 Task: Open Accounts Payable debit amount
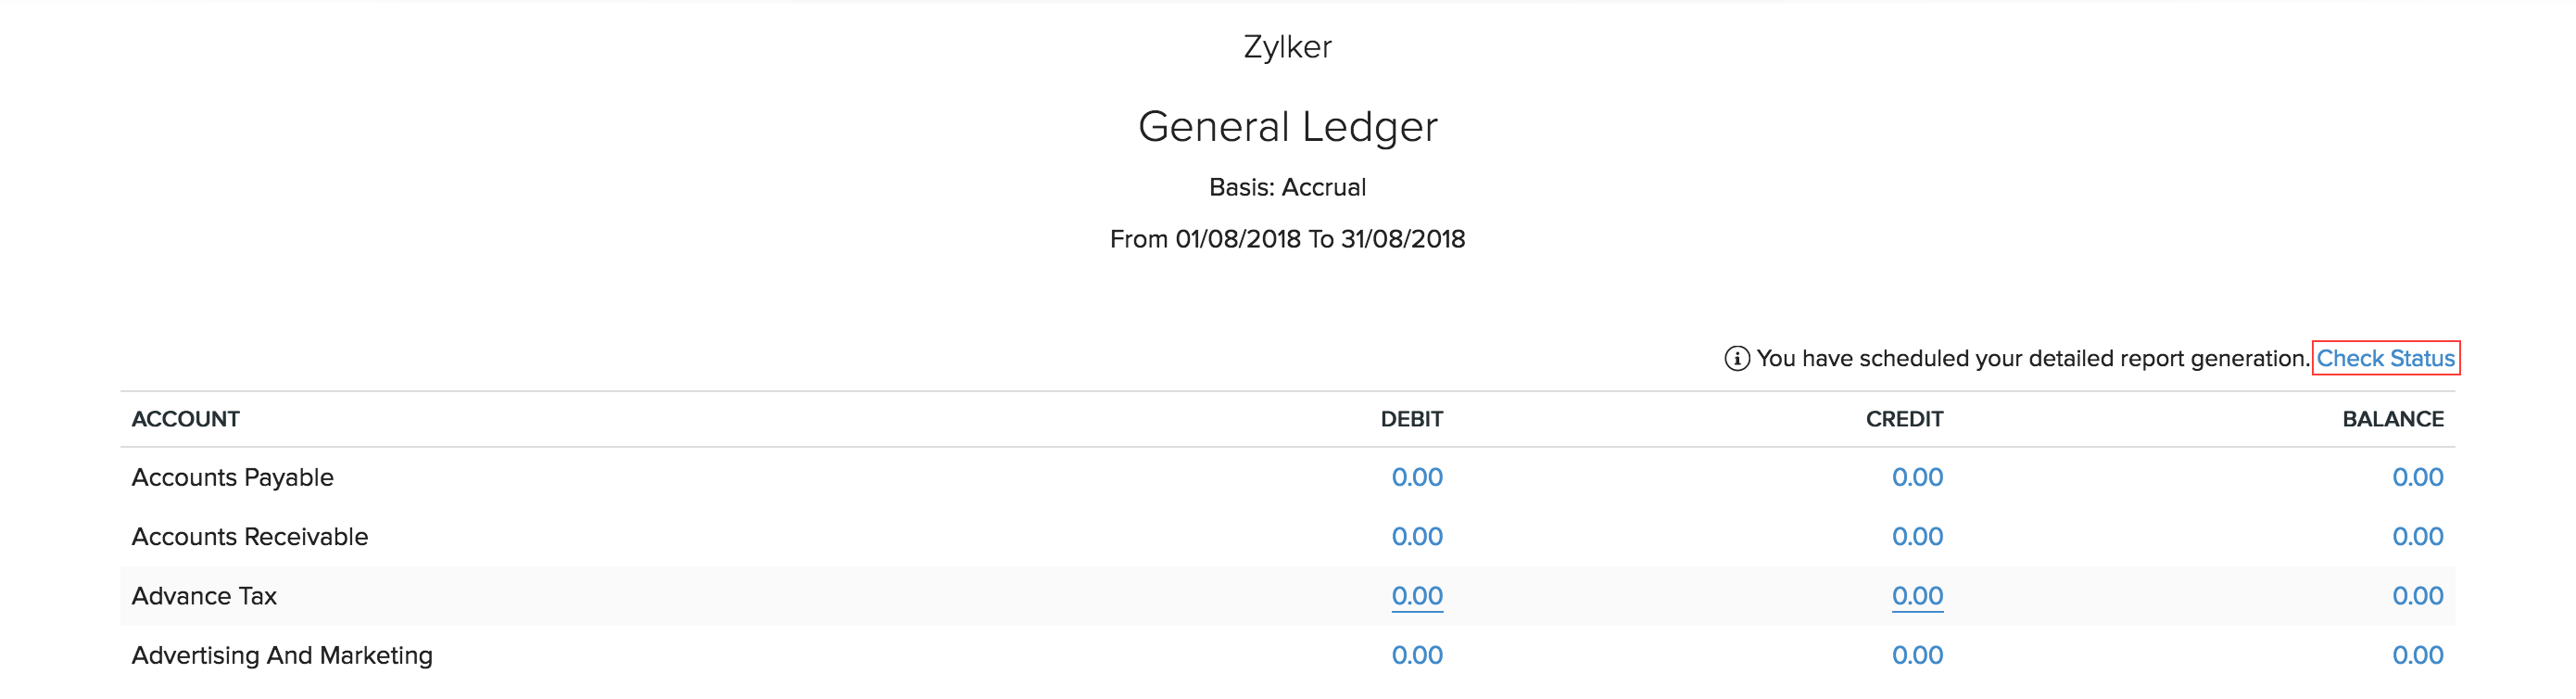pyautogui.click(x=1416, y=477)
